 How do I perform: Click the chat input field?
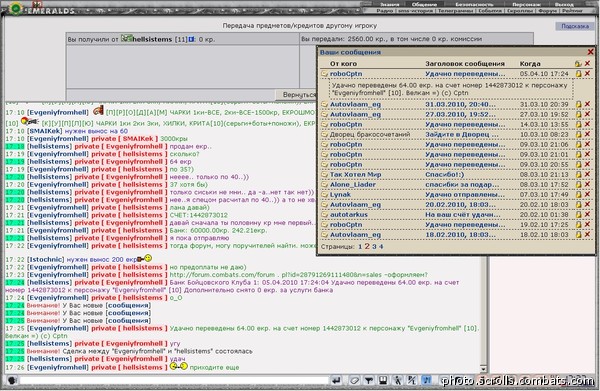pyautogui.click(x=174, y=380)
